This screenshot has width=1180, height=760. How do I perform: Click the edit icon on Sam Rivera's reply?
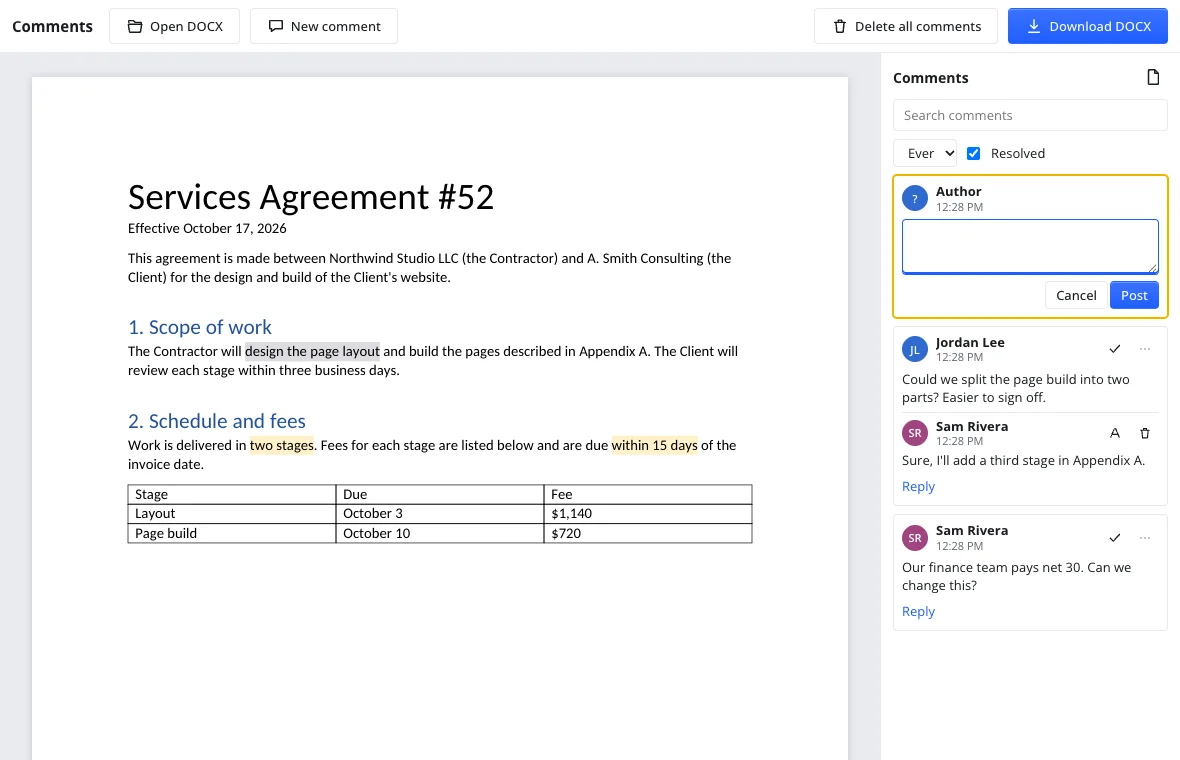click(x=1115, y=433)
